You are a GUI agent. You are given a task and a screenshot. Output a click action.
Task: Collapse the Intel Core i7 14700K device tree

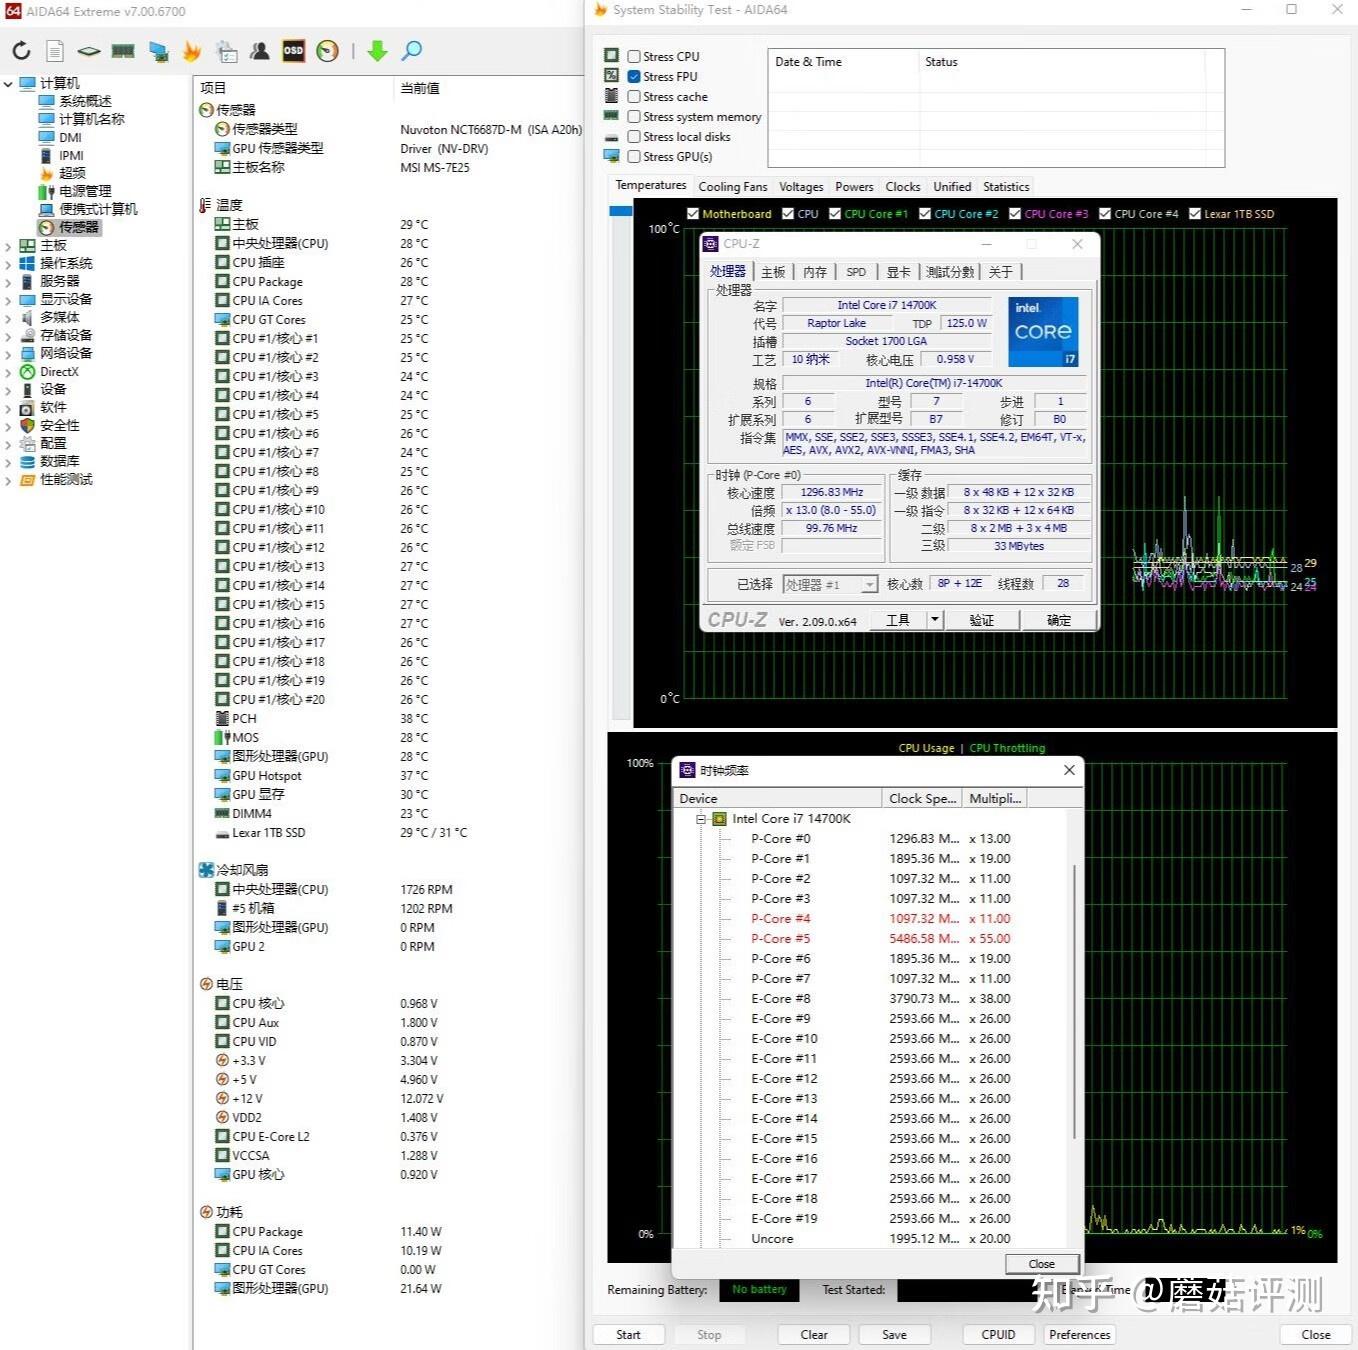click(703, 818)
